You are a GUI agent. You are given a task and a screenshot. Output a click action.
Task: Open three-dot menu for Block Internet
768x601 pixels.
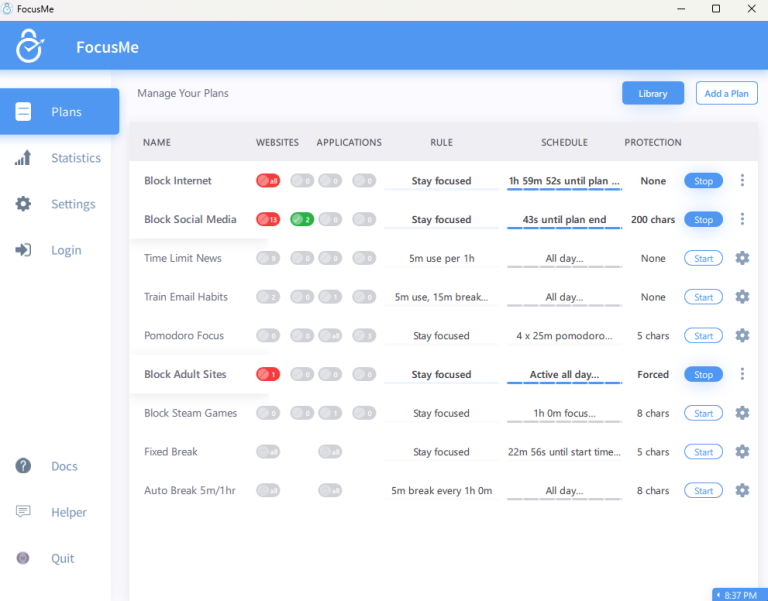click(x=742, y=181)
